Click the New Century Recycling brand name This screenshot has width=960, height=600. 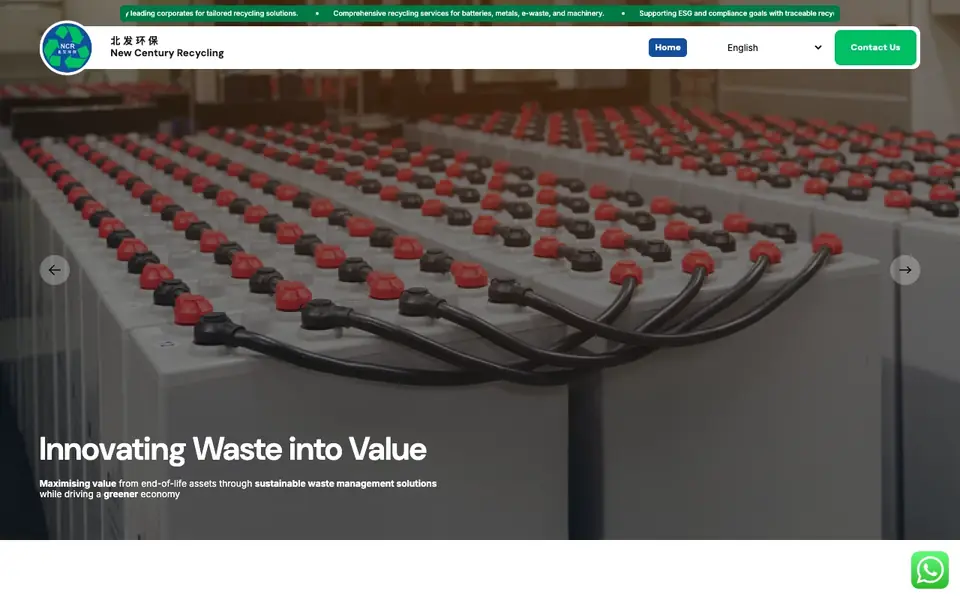point(167,53)
